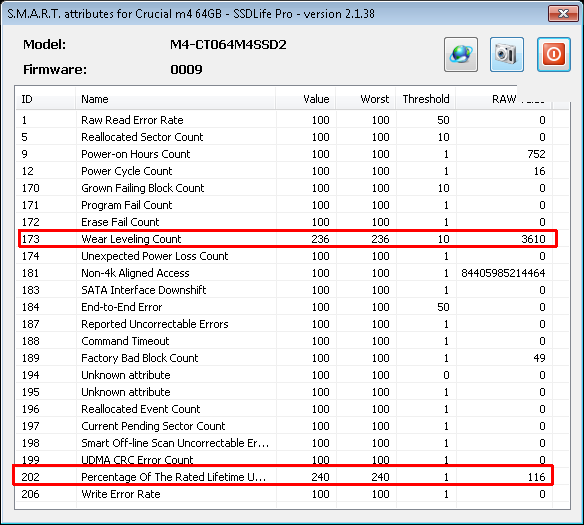The image size is (584, 525).
Task: Click the RAW column header
Action: (504, 99)
